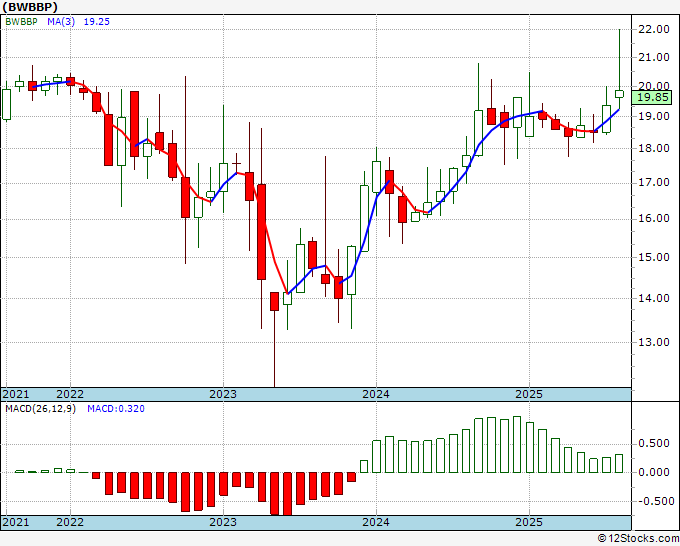Click the MA(3) legend label
Image resolution: width=680 pixels, height=546 pixels.
(x=61, y=21)
